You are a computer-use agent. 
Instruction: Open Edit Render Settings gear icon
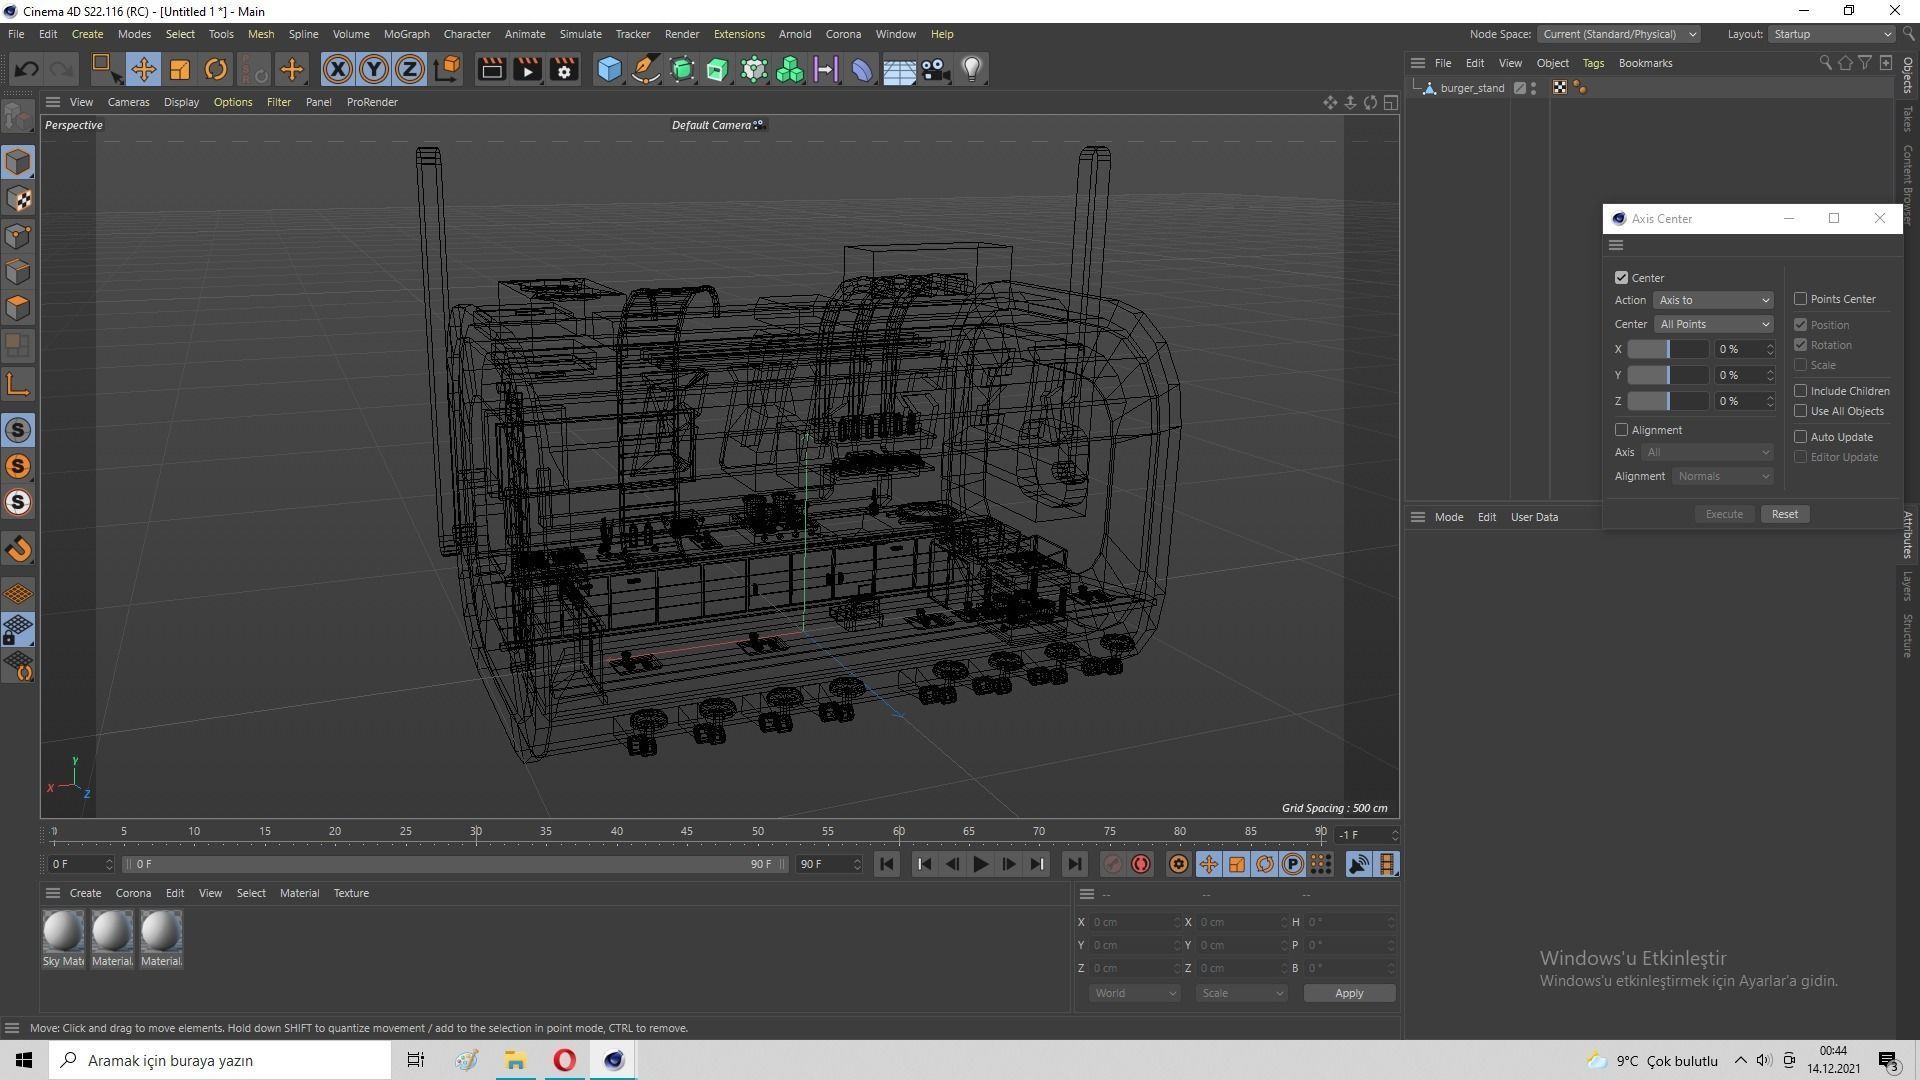564,69
